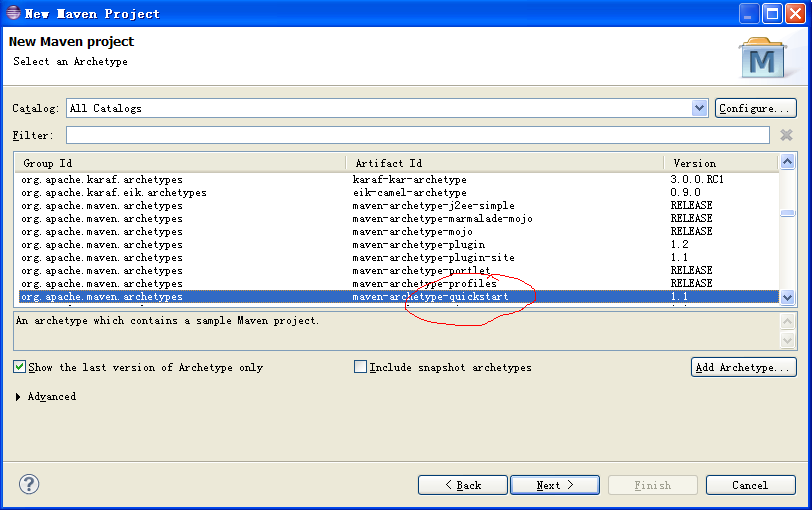Select the maven-archetype-mojo row
This screenshot has width=812, height=510.
tap(399, 231)
